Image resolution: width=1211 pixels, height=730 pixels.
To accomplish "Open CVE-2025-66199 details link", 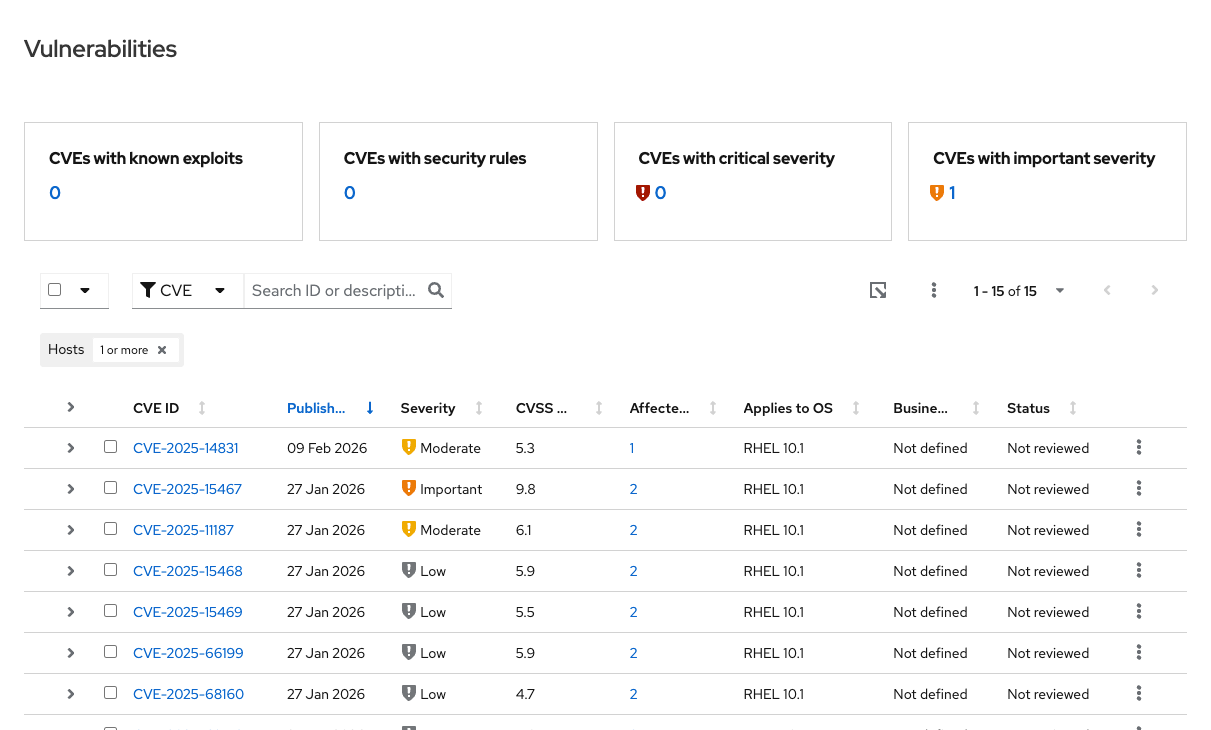I will click(188, 653).
